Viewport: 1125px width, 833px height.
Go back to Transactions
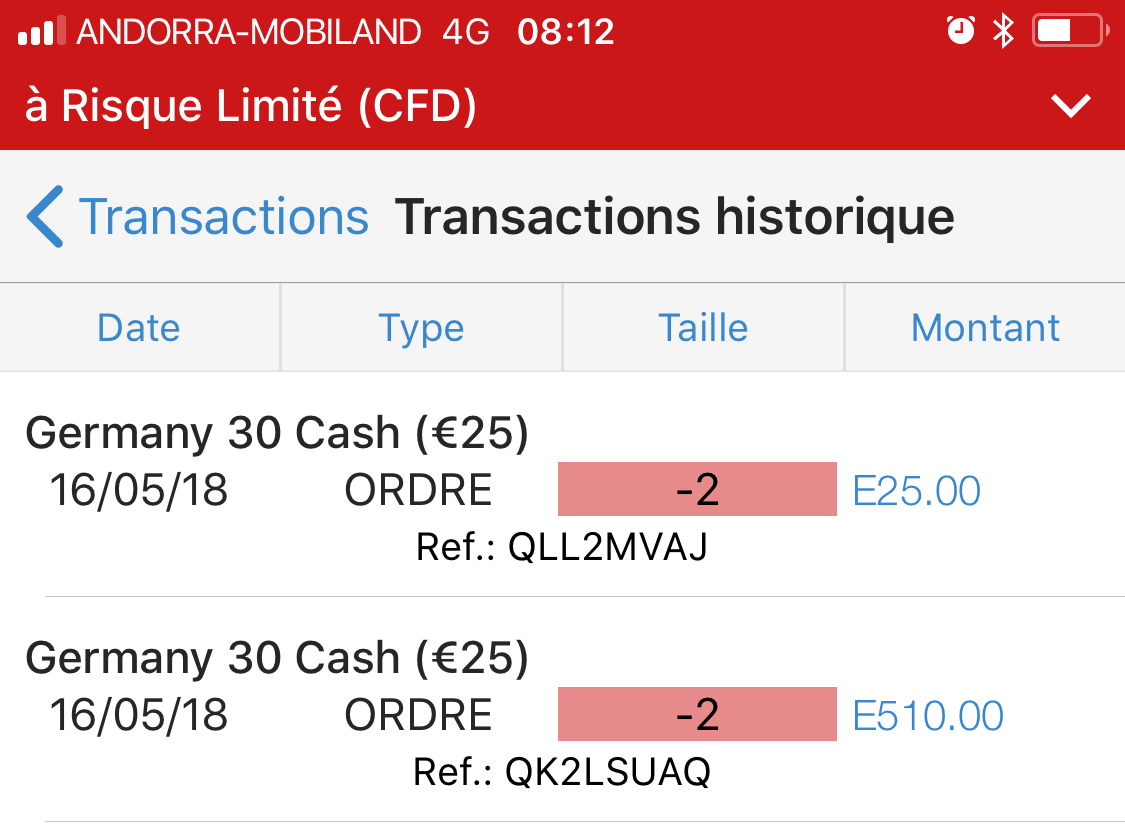point(223,217)
